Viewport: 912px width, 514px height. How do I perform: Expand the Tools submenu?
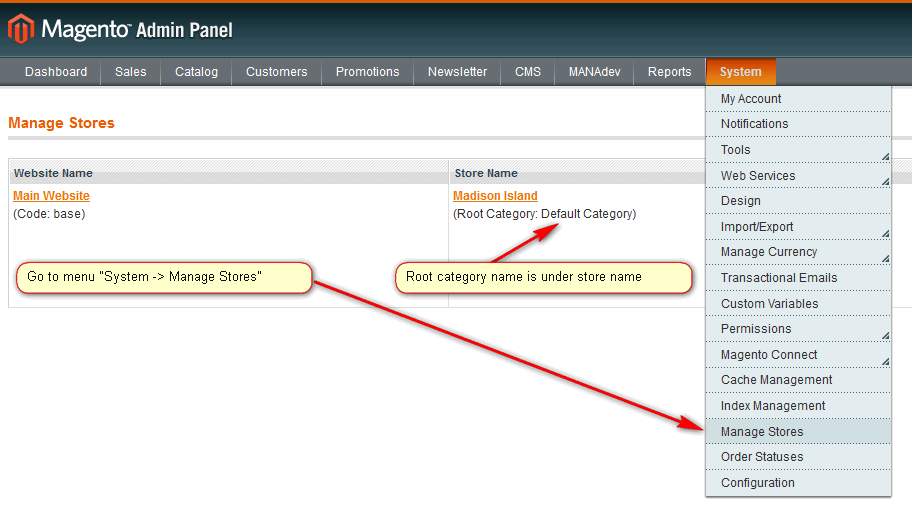click(x=798, y=150)
